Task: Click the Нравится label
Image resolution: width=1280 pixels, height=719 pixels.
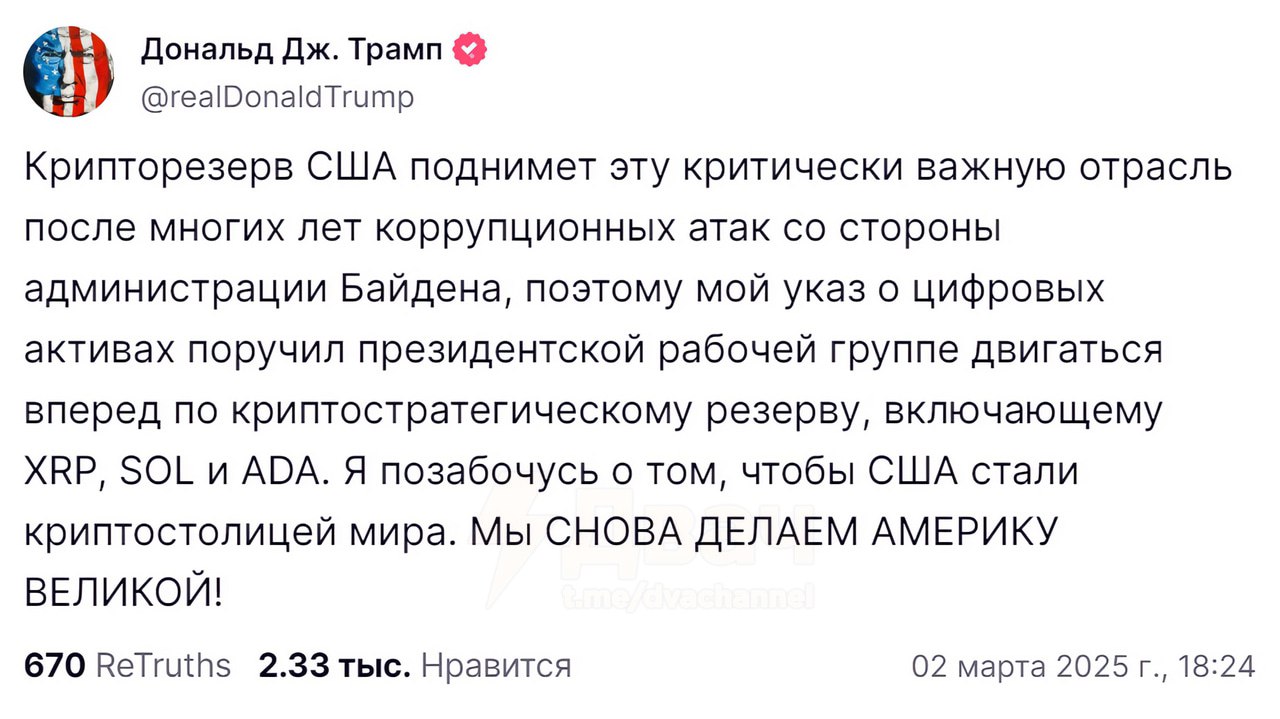Action: pyautogui.click(x=495, y=666)
